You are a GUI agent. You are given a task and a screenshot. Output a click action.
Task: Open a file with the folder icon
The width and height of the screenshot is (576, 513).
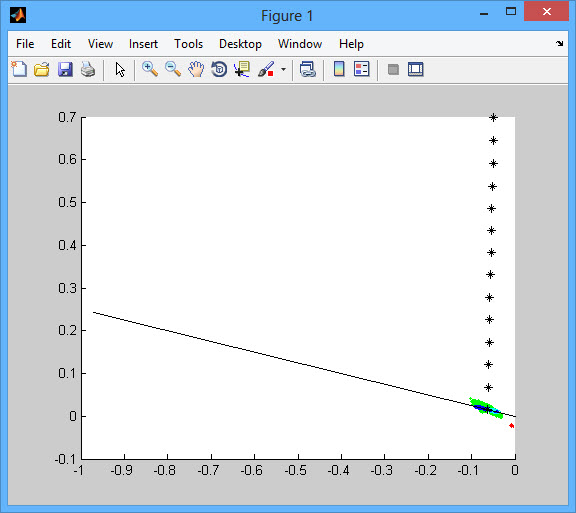(x=42, y=69)
